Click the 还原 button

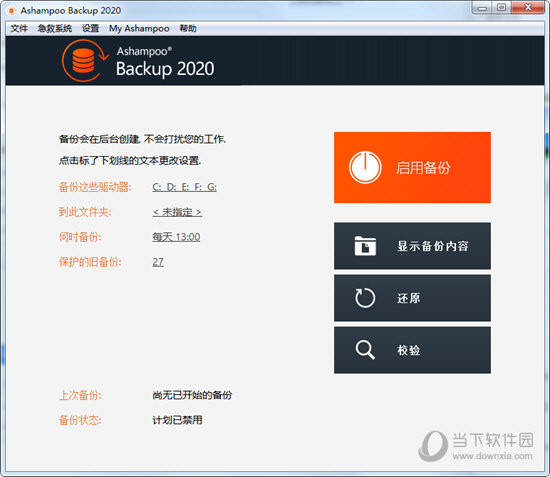tap(412, 298)
